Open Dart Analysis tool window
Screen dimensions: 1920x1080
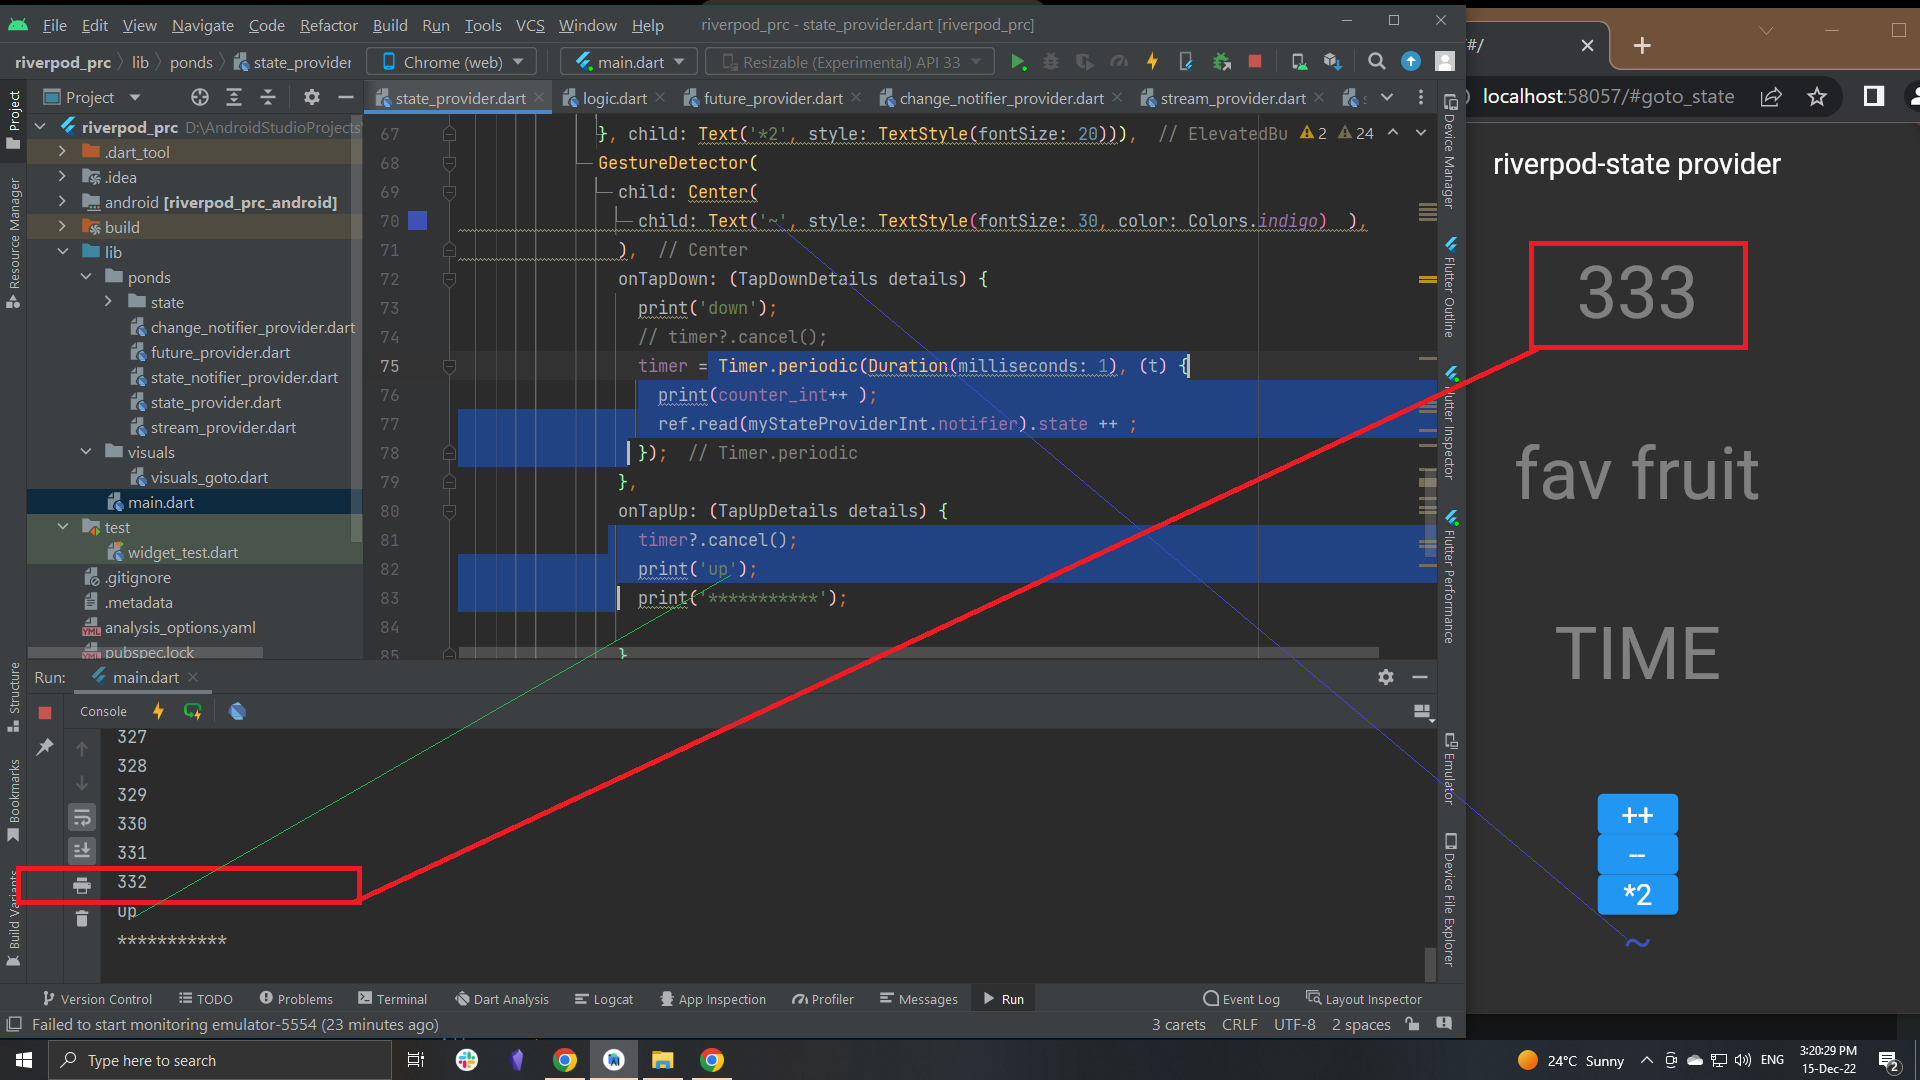(502, 999)
